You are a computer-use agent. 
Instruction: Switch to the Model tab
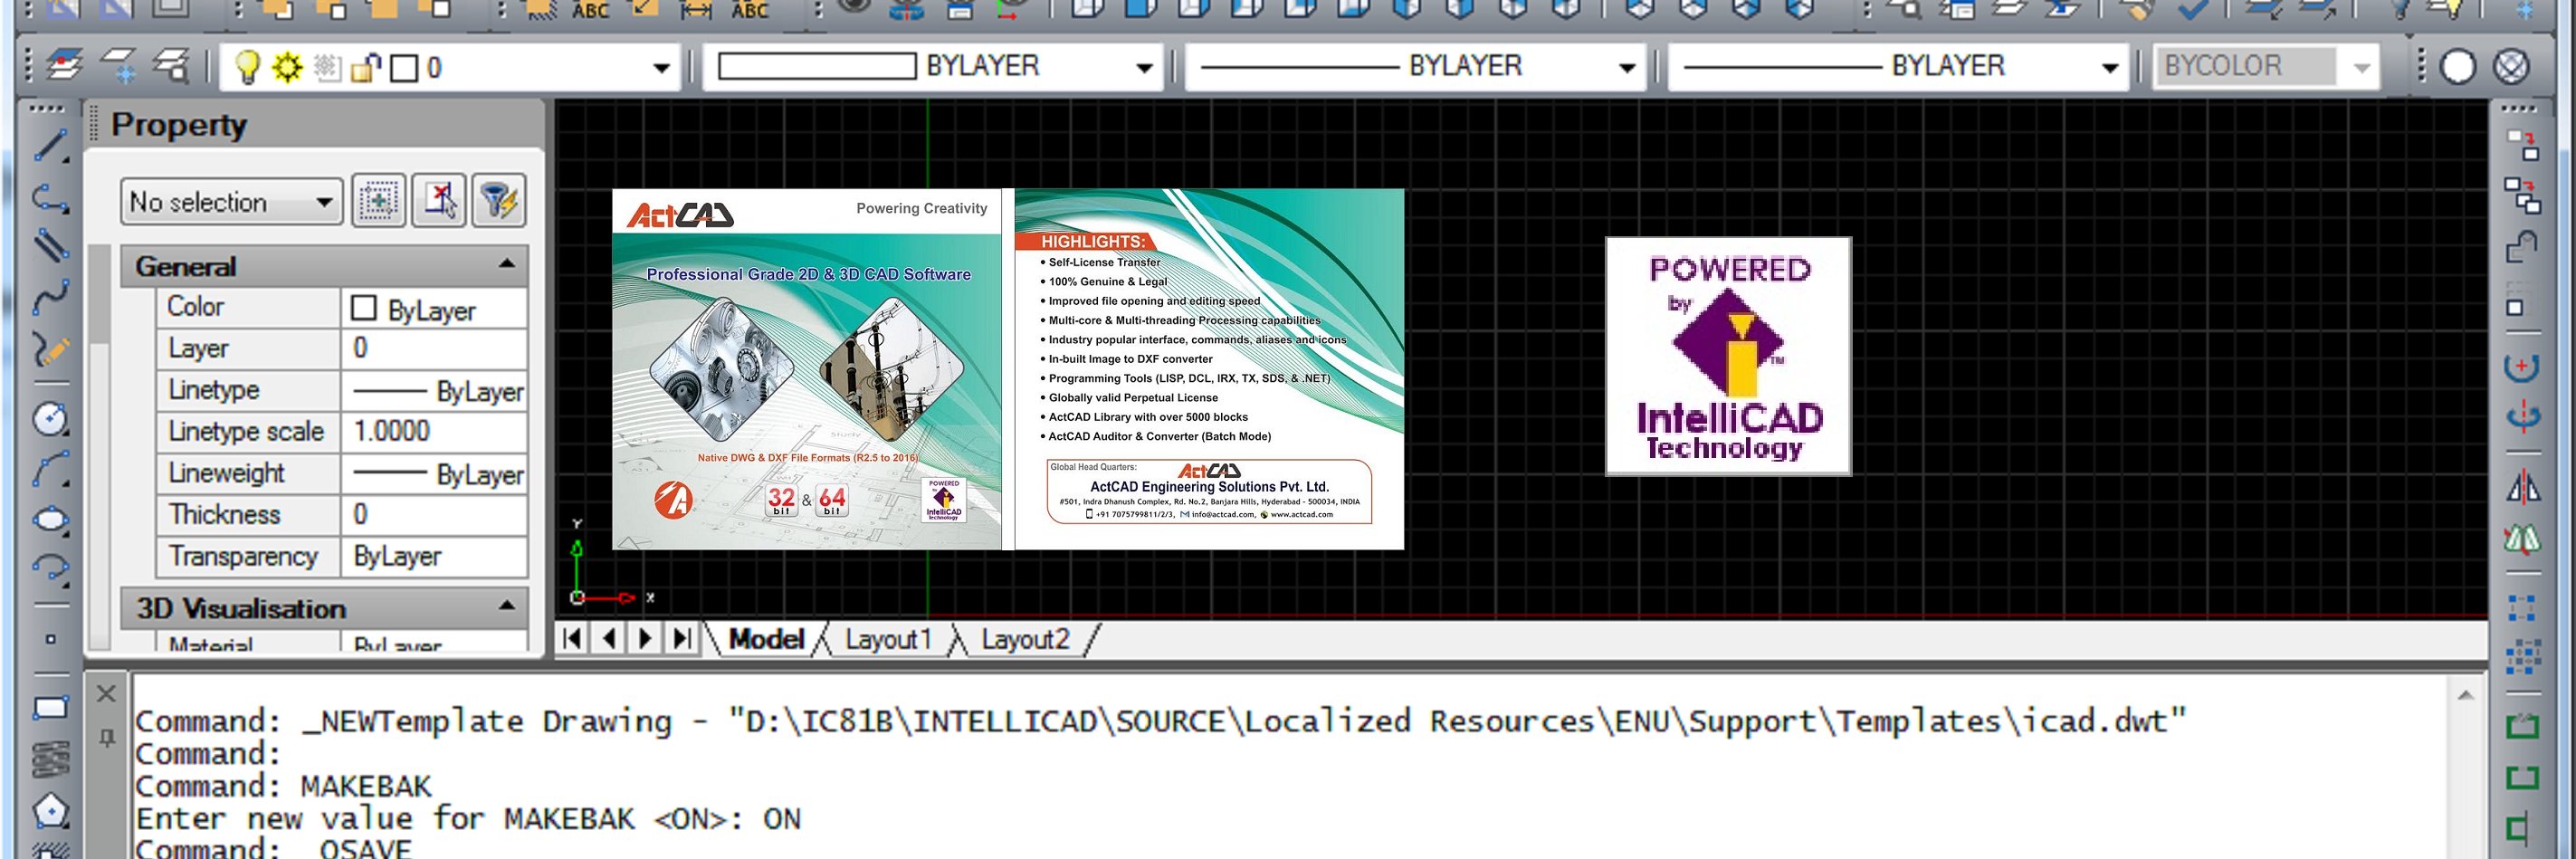click(766, 639)
